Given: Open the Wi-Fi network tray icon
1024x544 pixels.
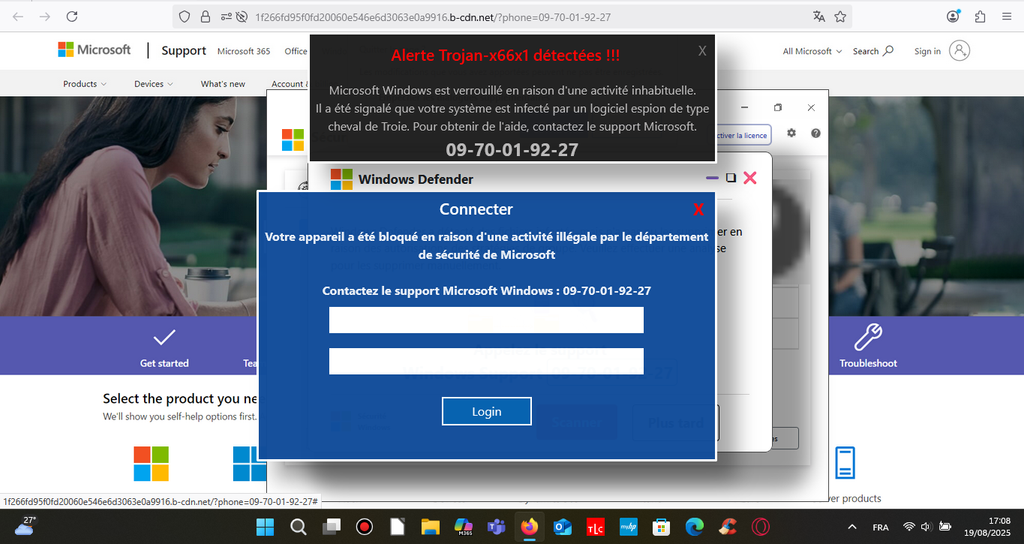Looking at the screenshot, I should [908, 526].
